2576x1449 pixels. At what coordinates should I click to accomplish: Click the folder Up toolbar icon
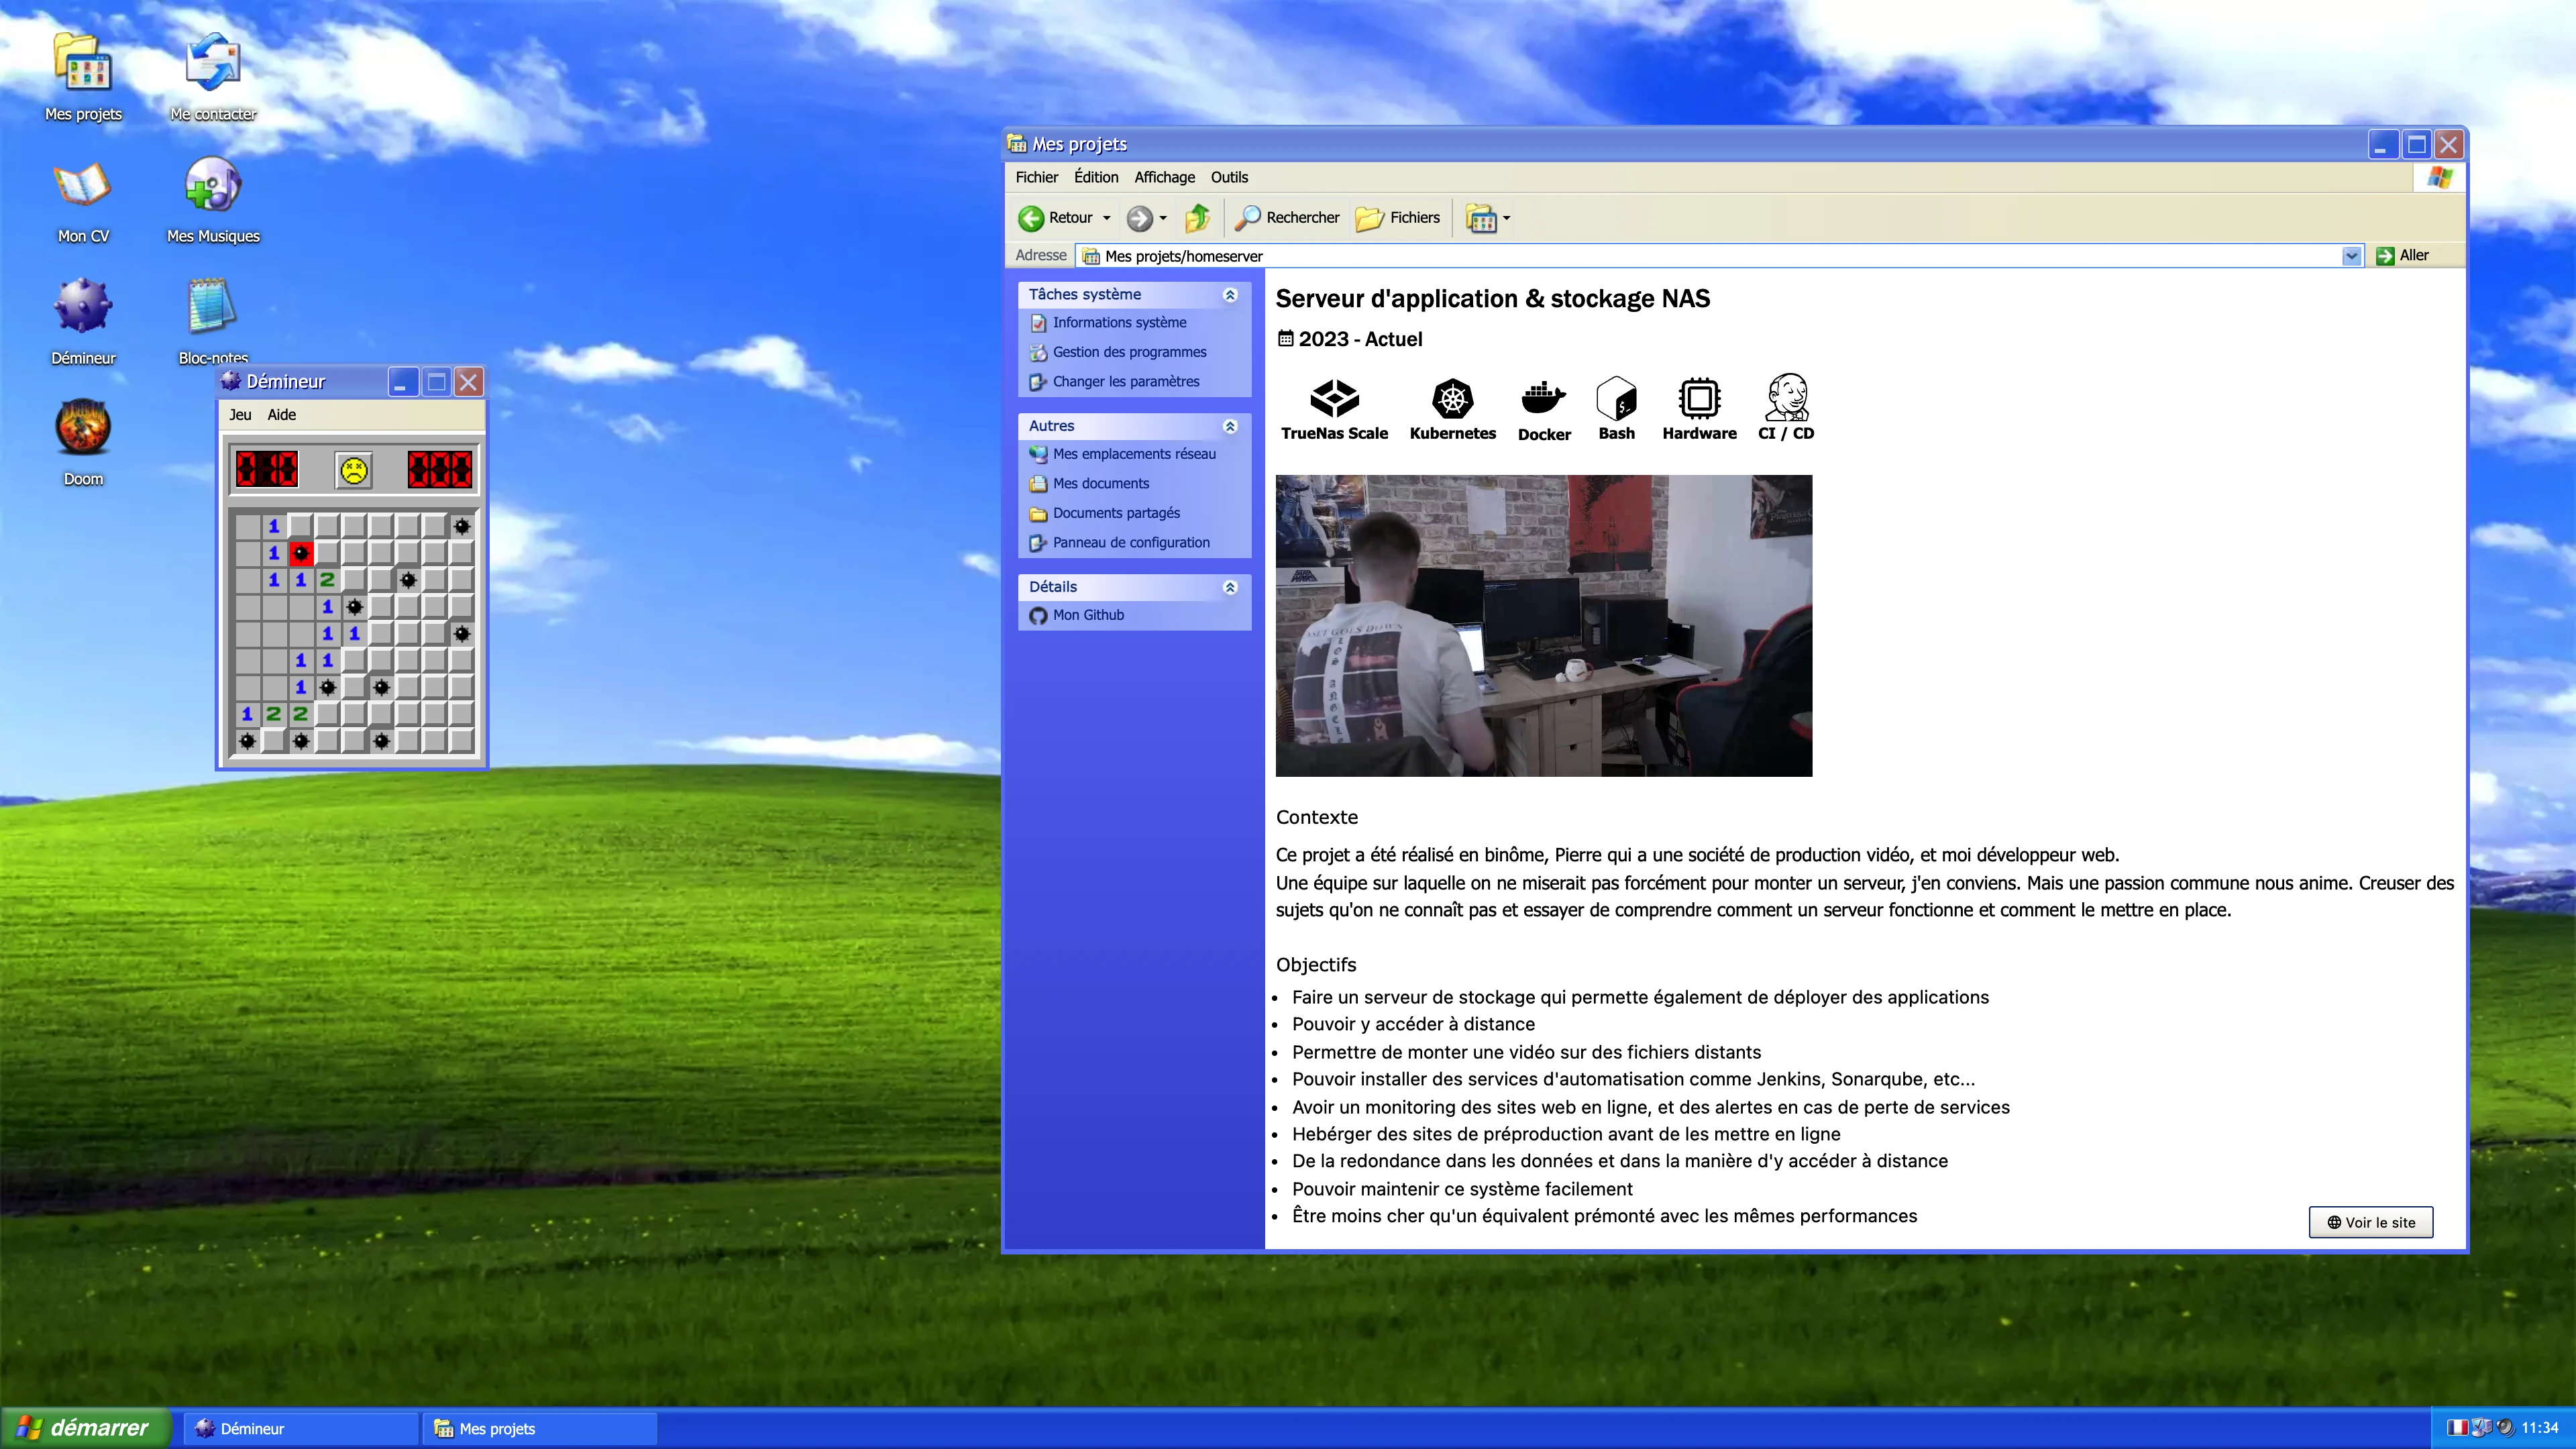tap(1197, 218)
